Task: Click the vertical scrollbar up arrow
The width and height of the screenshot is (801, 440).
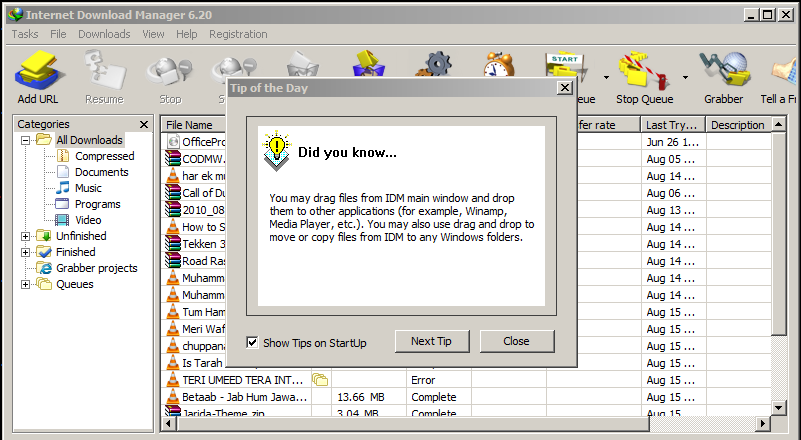Action: click(779, 124)
